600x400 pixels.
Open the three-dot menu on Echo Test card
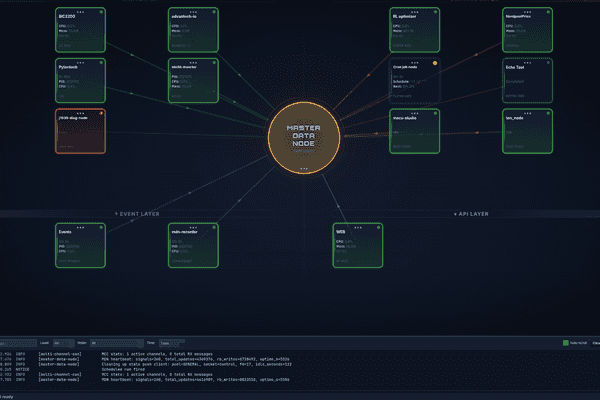coord(527,62)
